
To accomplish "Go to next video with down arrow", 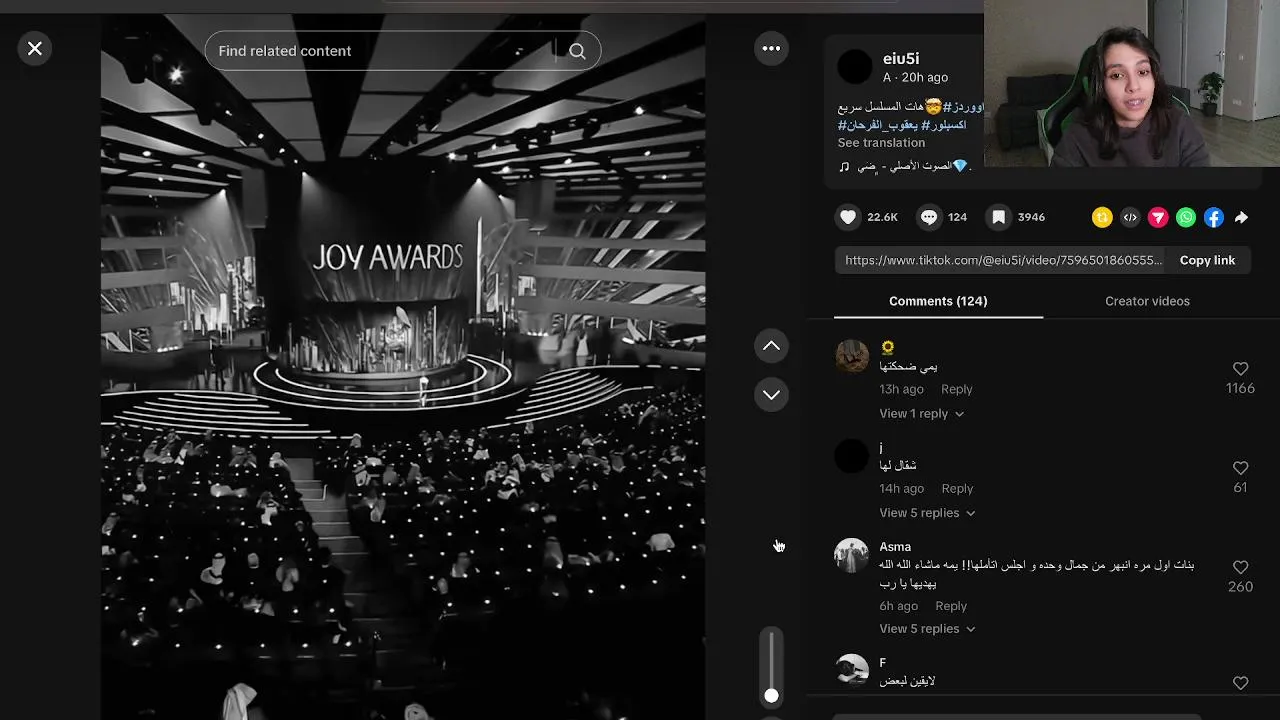I will click(771, 395).
